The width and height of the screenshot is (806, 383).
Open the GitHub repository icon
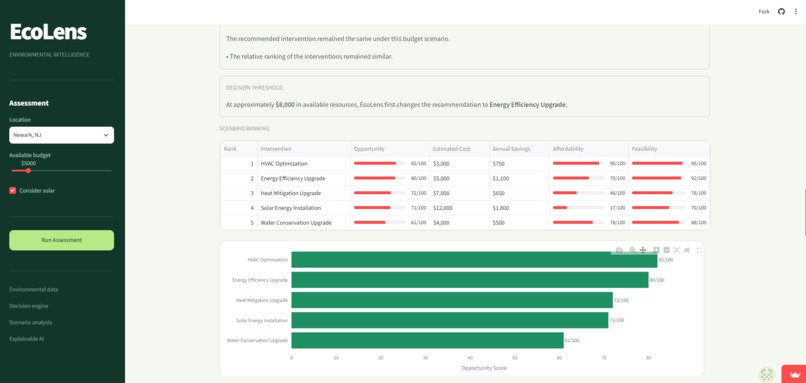coord(781,11)
